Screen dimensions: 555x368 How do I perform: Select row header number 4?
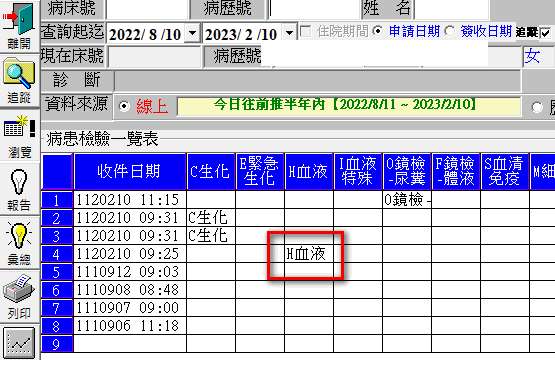pyautogui.click(x=57, y=254)
